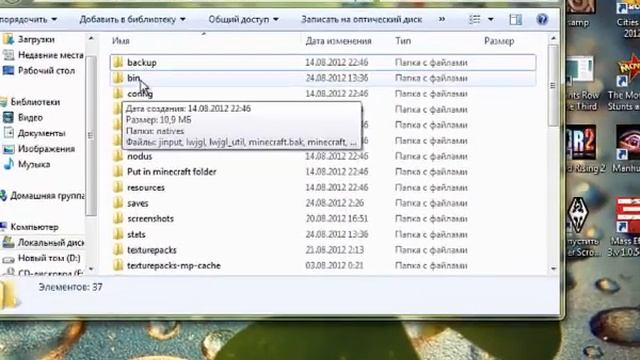Open the Изображения library

46,149
